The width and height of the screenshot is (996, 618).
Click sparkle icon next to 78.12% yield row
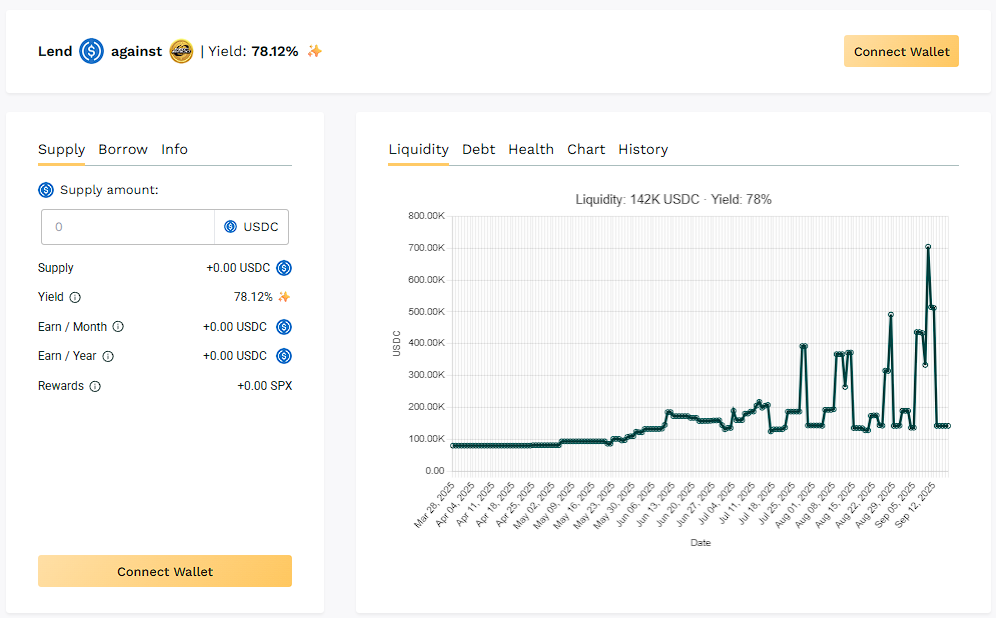tap(284, 297)
